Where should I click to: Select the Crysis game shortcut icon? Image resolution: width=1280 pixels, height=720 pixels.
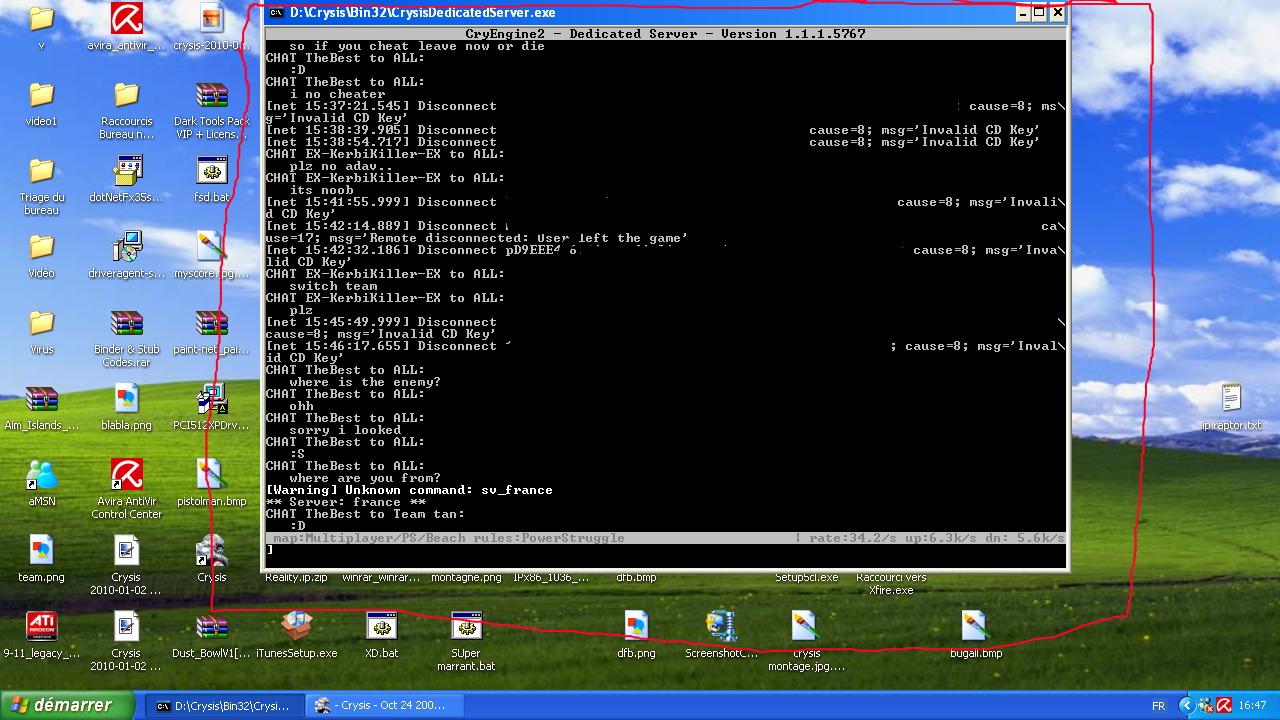211,550
